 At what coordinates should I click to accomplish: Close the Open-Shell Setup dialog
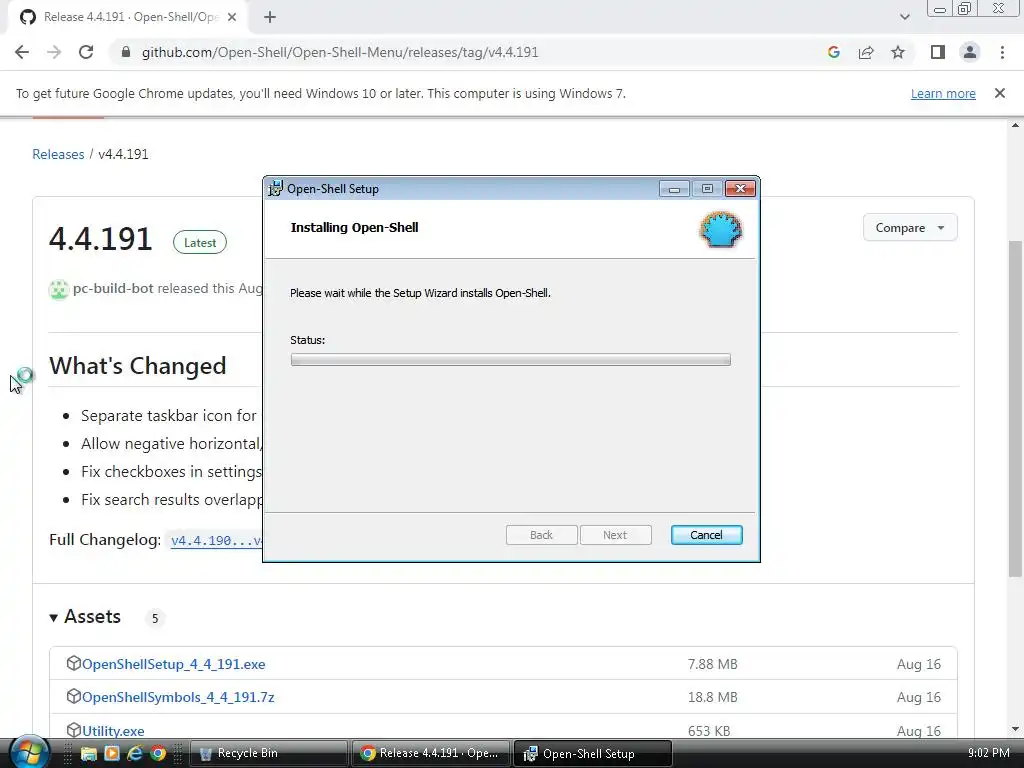click(x=741, y=189)
